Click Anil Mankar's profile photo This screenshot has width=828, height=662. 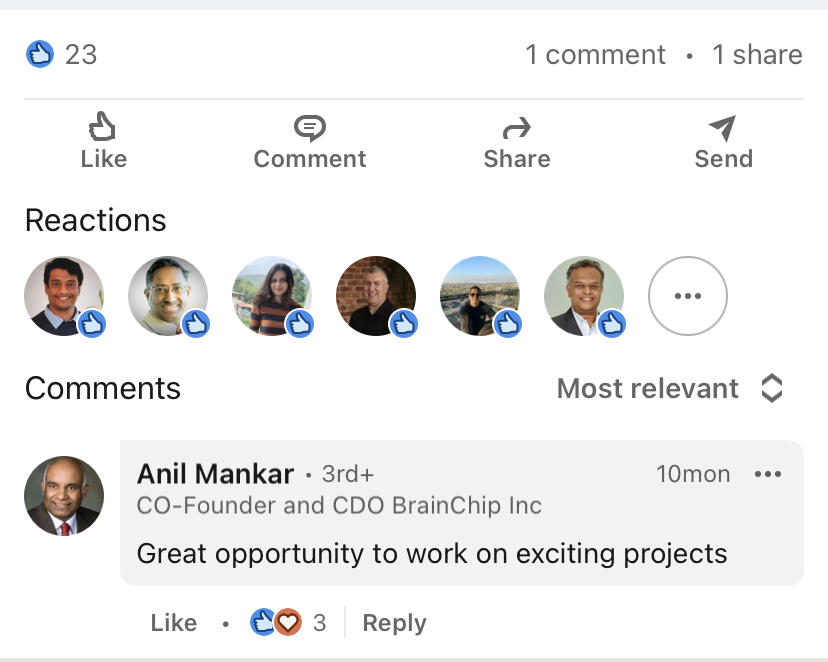click(64, 496)
